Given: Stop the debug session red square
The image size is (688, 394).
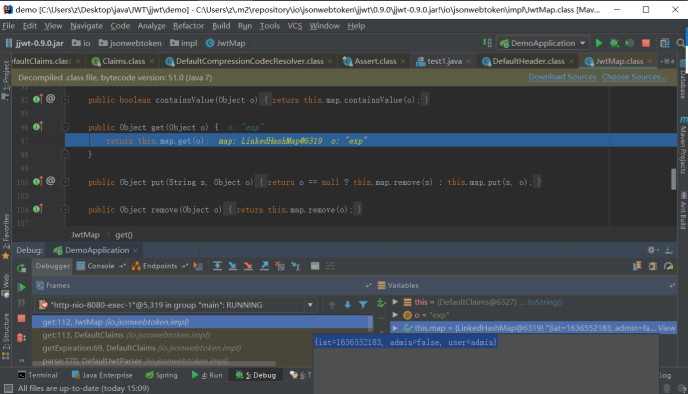Looking at the screenshot, I should [x=22, y=319].
